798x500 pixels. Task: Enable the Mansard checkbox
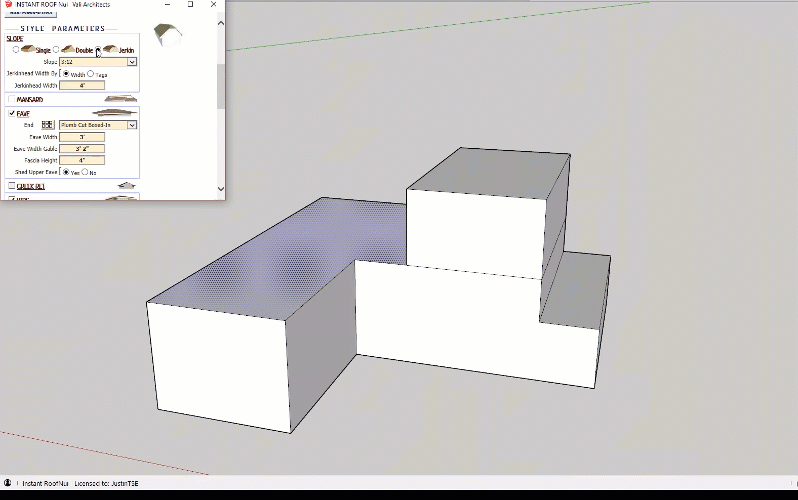coord(11,99)
